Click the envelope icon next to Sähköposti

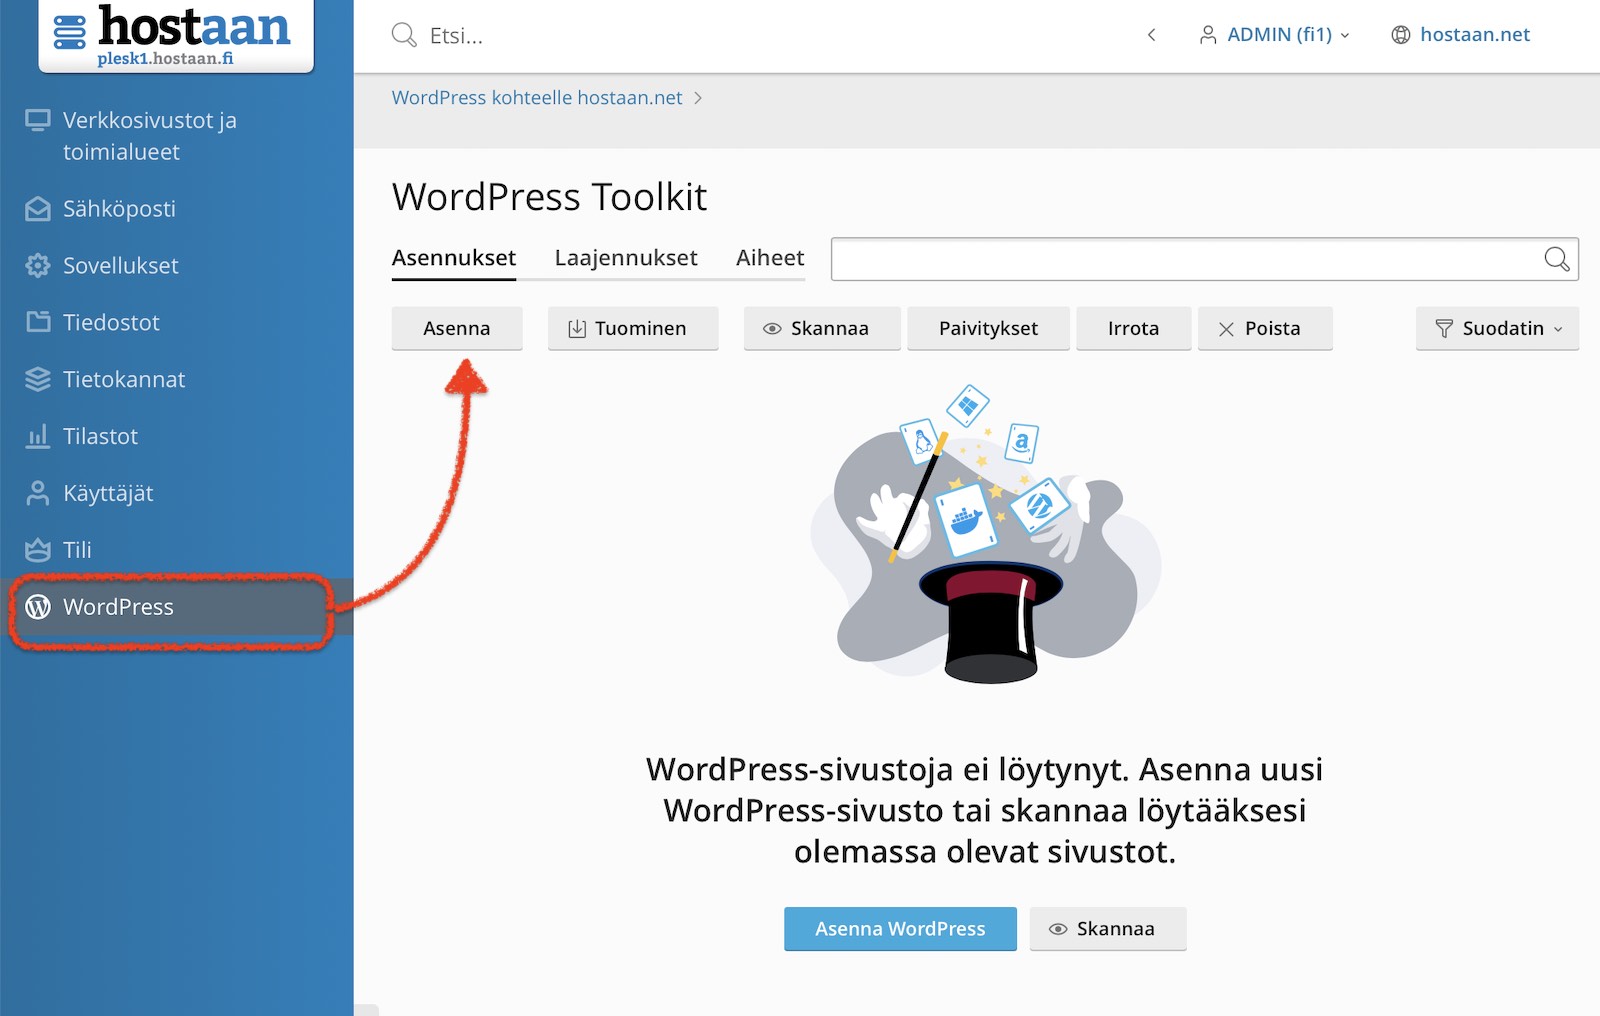tap(38, 209)
